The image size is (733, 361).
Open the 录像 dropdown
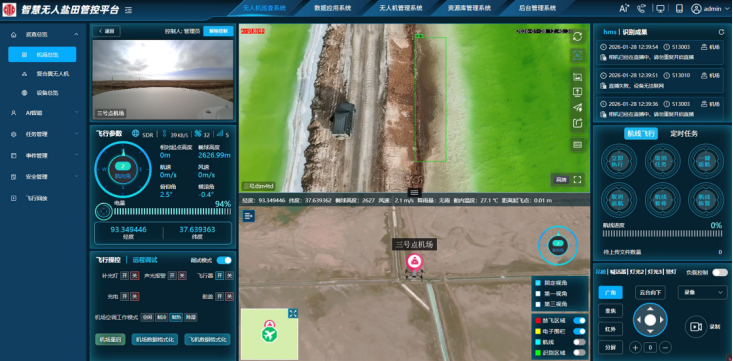pyautogui.click(x=702, y=293)
